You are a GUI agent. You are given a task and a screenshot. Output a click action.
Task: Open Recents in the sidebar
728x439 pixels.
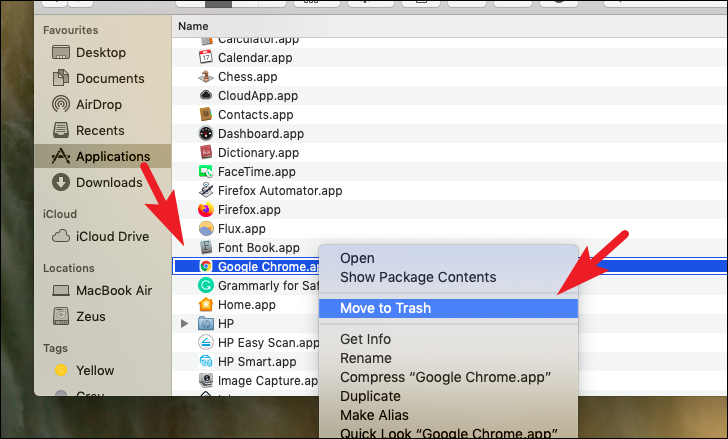pos(88,130)
